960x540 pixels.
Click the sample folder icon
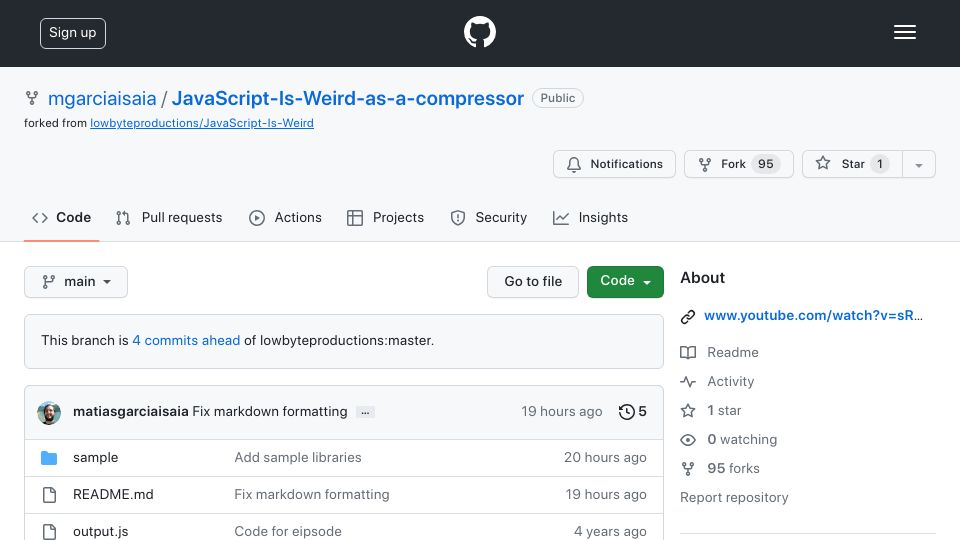click(49, 457)
